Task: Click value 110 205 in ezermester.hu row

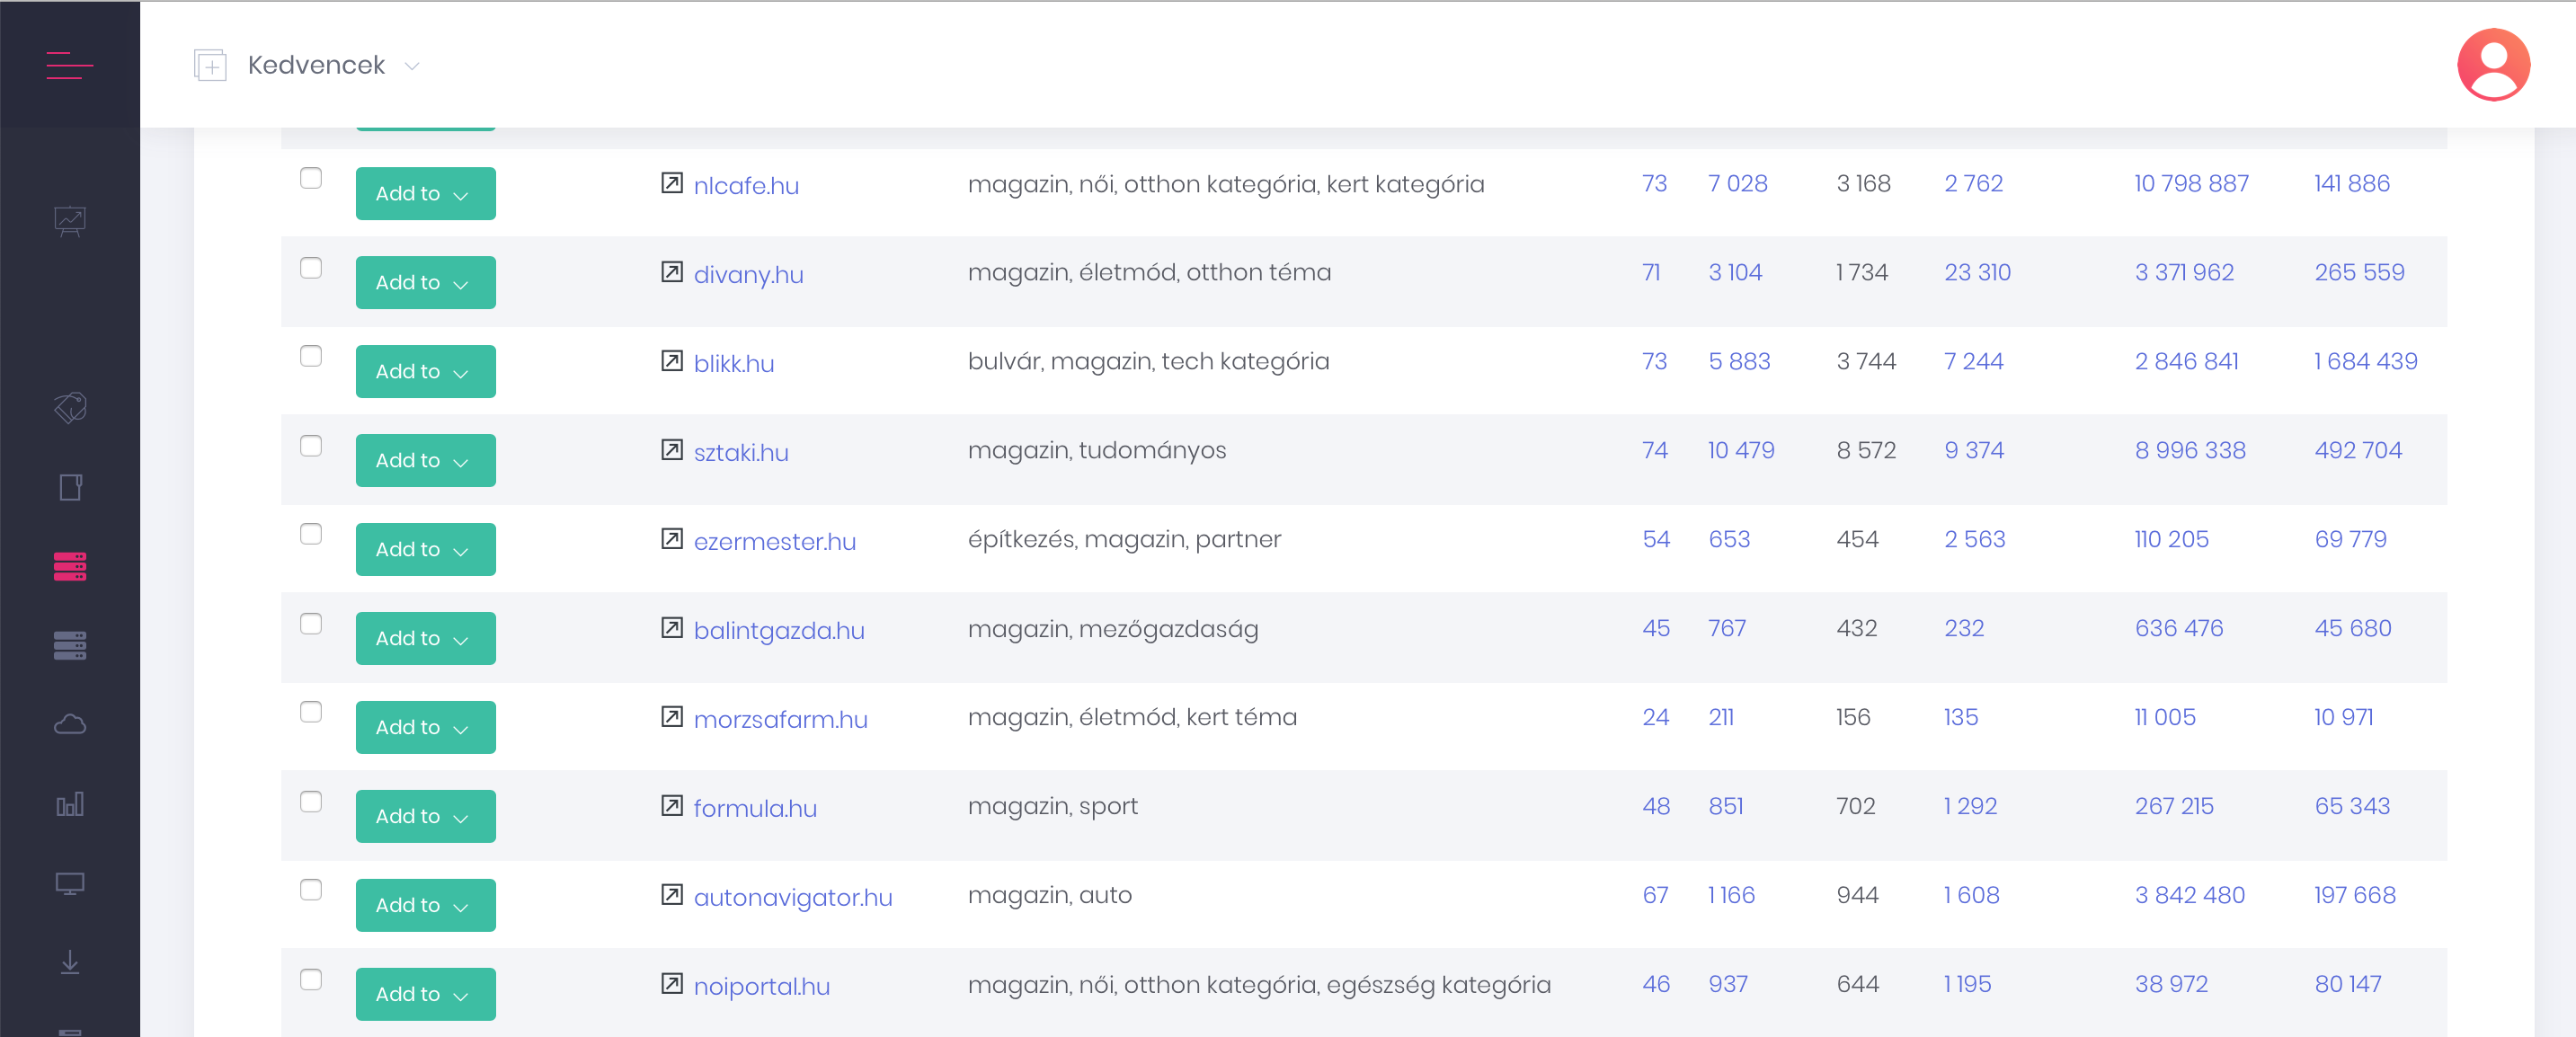Action: point(2171,540)
